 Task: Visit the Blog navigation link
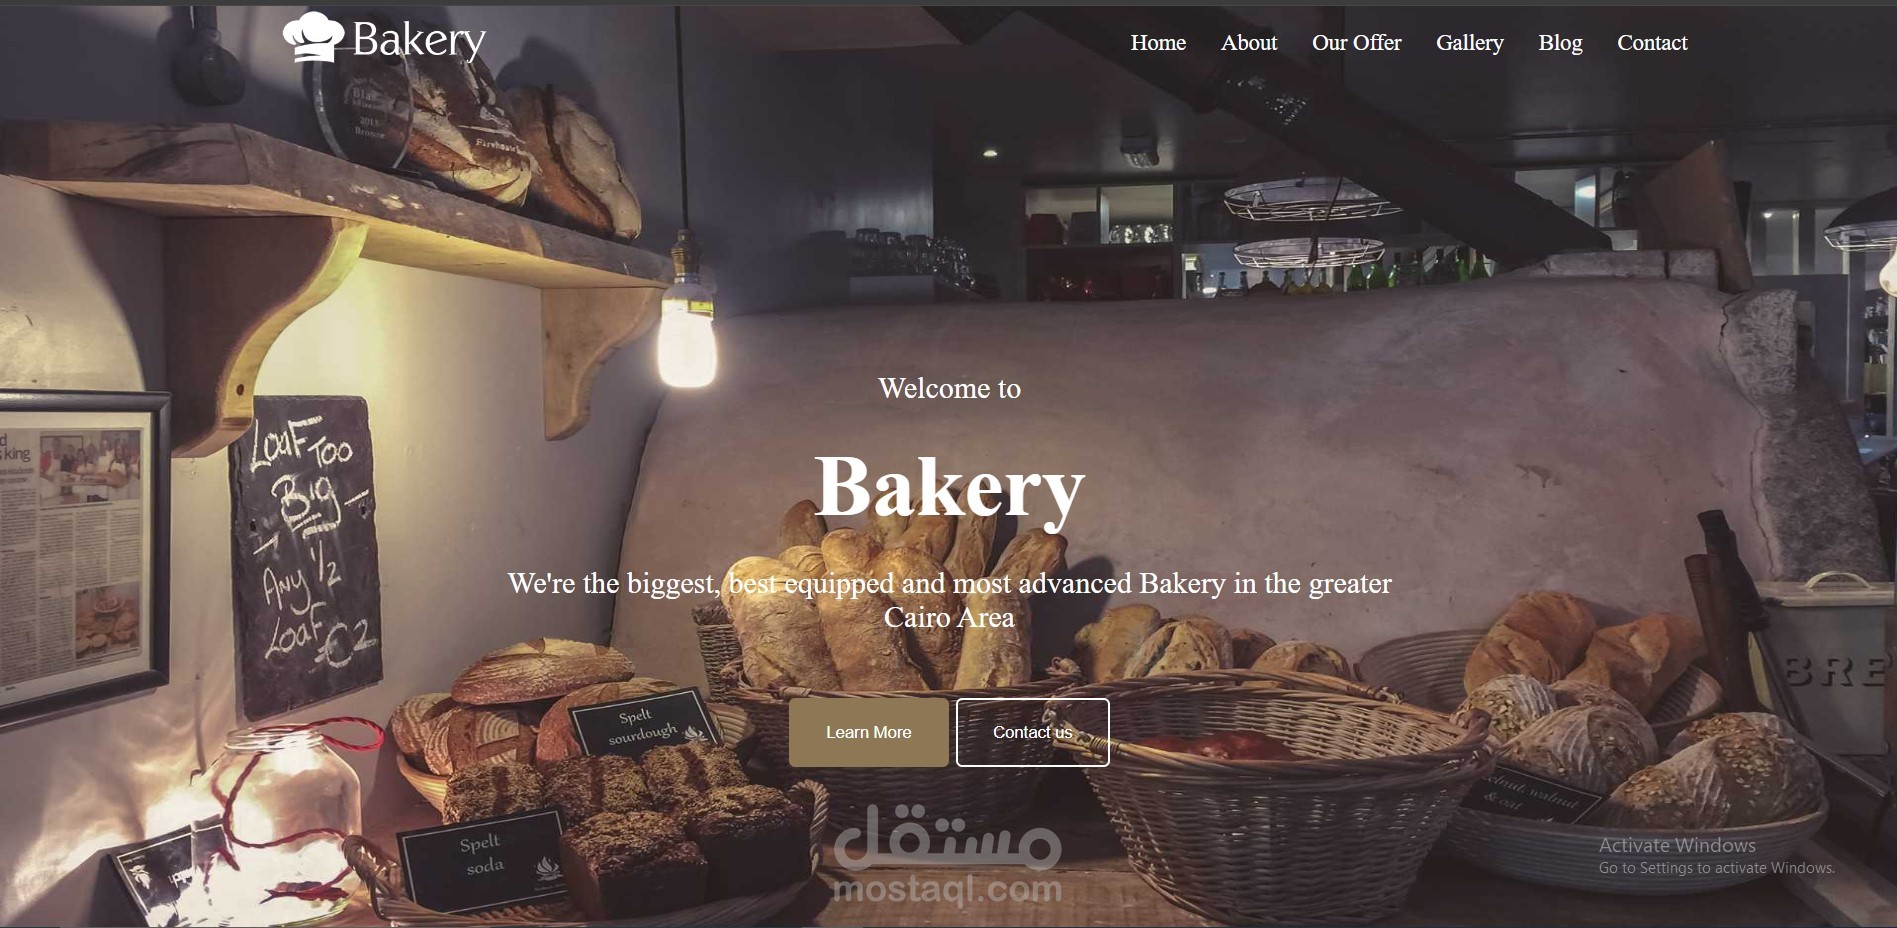coord(1560,43)
